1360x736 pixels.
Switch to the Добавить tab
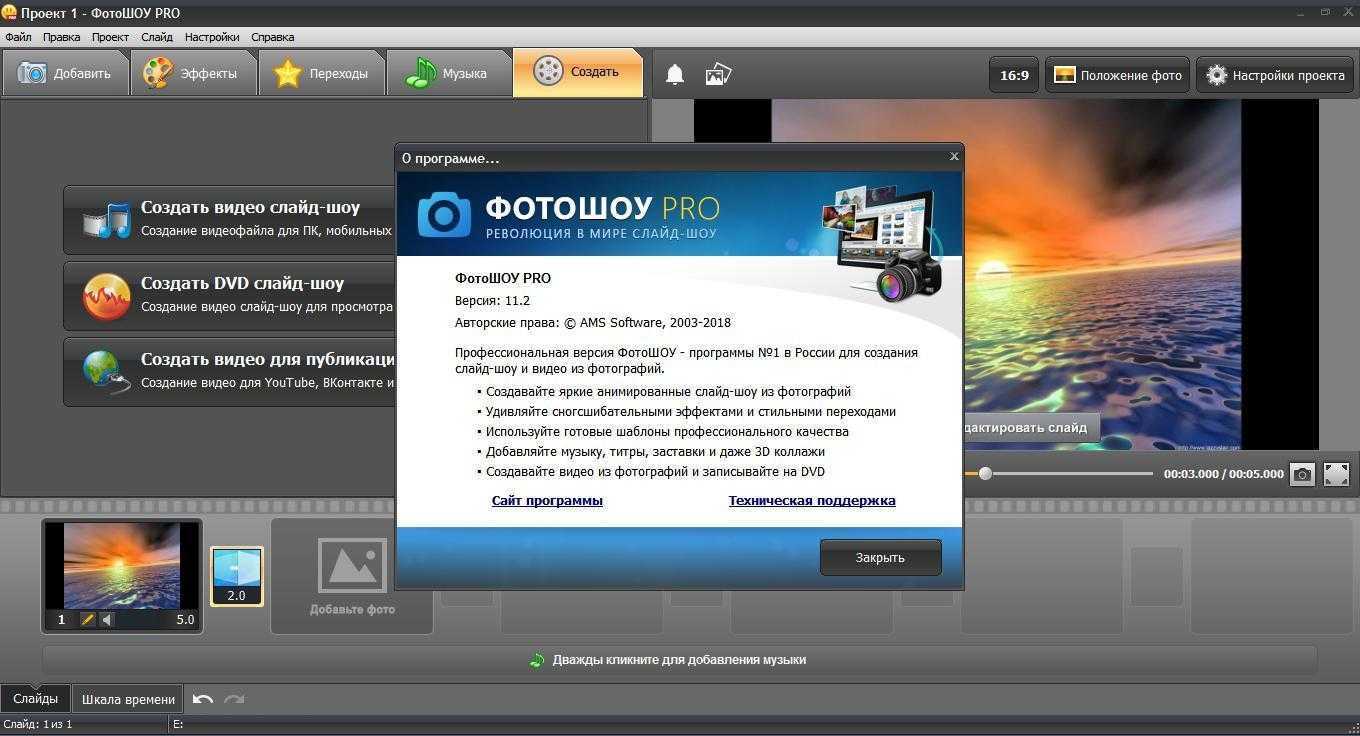click(66, 73)
